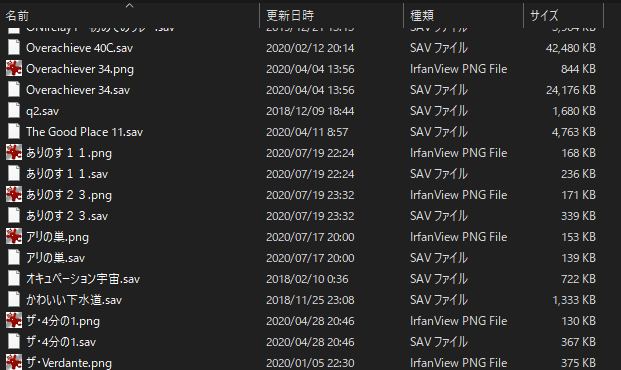Select the file name The Good Place 11.sav
This screenshot has height=370, width=621.
click(x=84, y=132)
